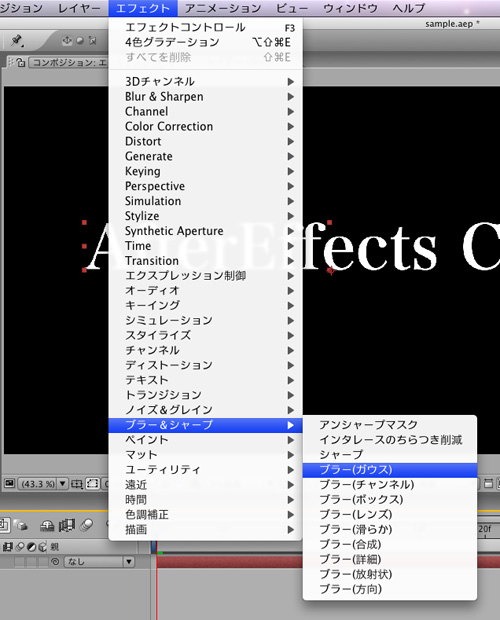Viewport: 500px width, 620px height.
Task: Expand the ノイズ&グレイン submenu
Action: tap(206, 410)
